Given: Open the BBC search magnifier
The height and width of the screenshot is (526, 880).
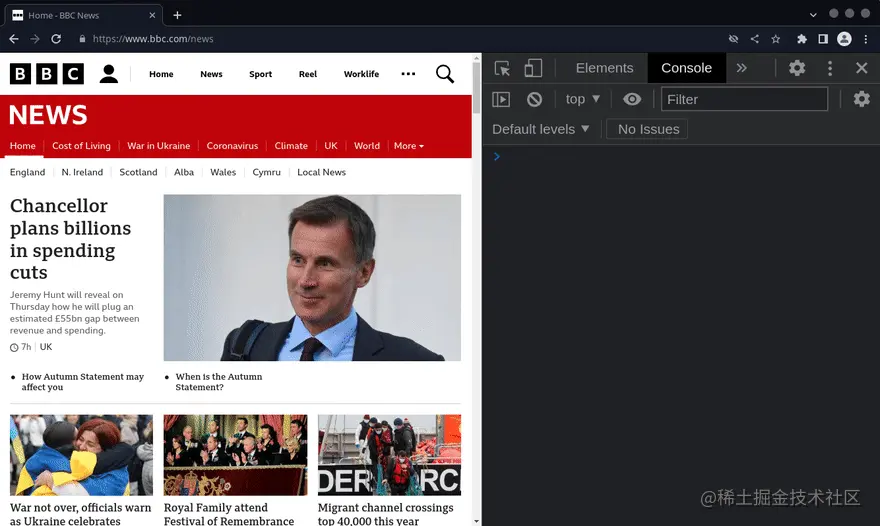Looking at the screenshot, I should (x=445, y=74).
